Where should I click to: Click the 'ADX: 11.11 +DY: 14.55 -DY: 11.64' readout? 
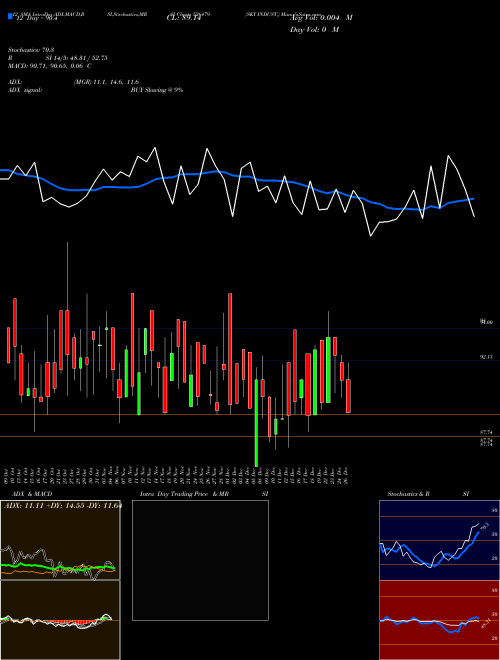62,505
